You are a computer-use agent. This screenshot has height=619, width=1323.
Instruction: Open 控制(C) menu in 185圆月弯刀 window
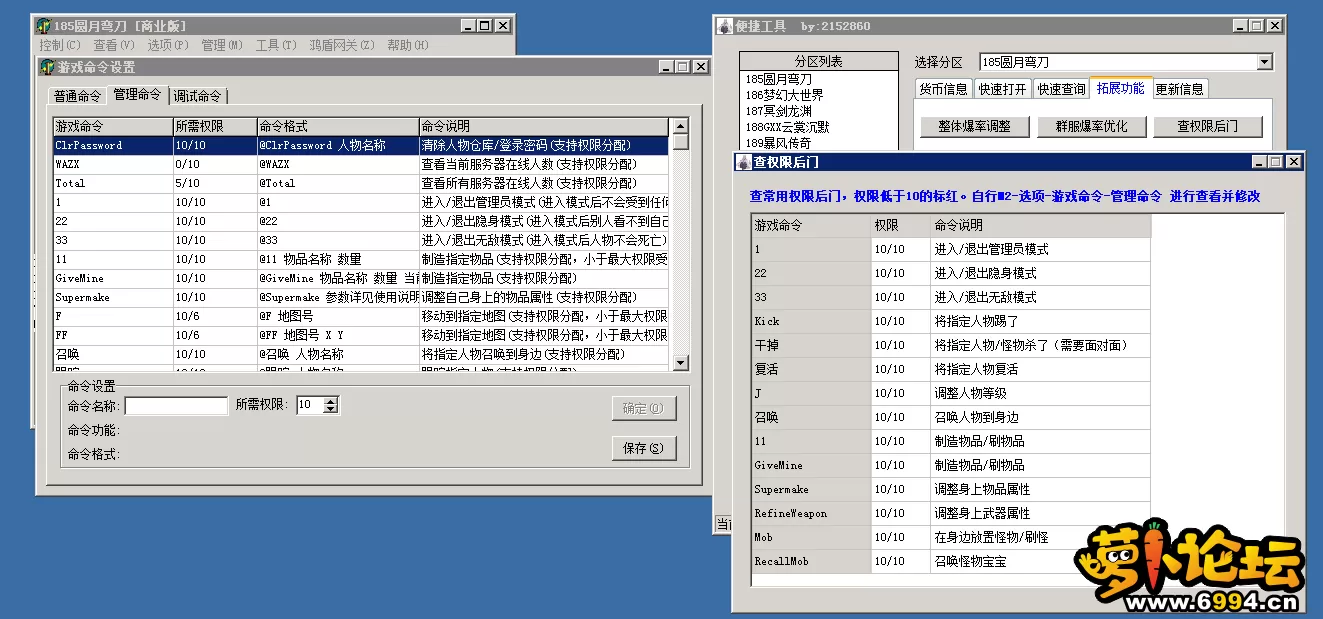(60, 45)
